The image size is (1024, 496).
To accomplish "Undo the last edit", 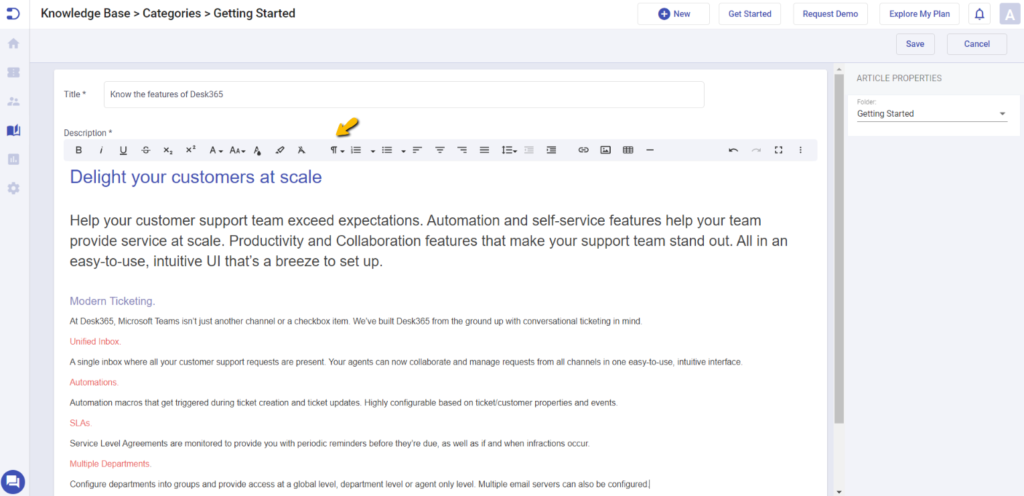I will [x=733, y=150].
